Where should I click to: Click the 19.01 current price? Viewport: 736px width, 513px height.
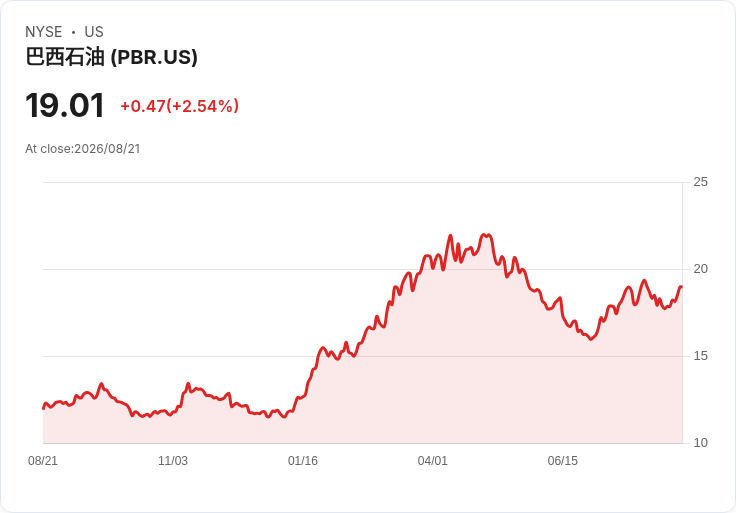(x=65, y=106)
